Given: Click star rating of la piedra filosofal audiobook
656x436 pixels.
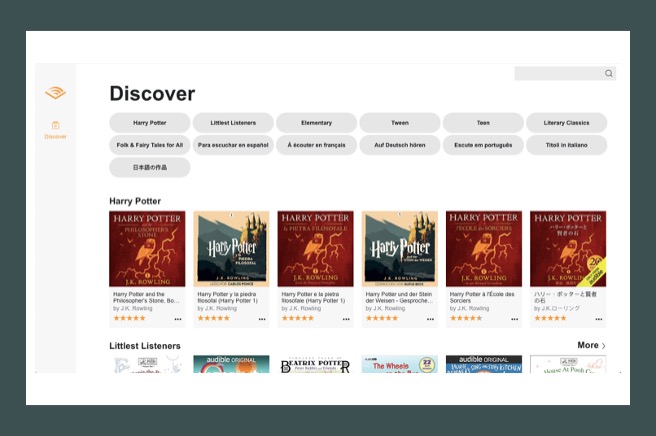Looking at the screenshot, I should pyautogui.click(x=213, y=318).
